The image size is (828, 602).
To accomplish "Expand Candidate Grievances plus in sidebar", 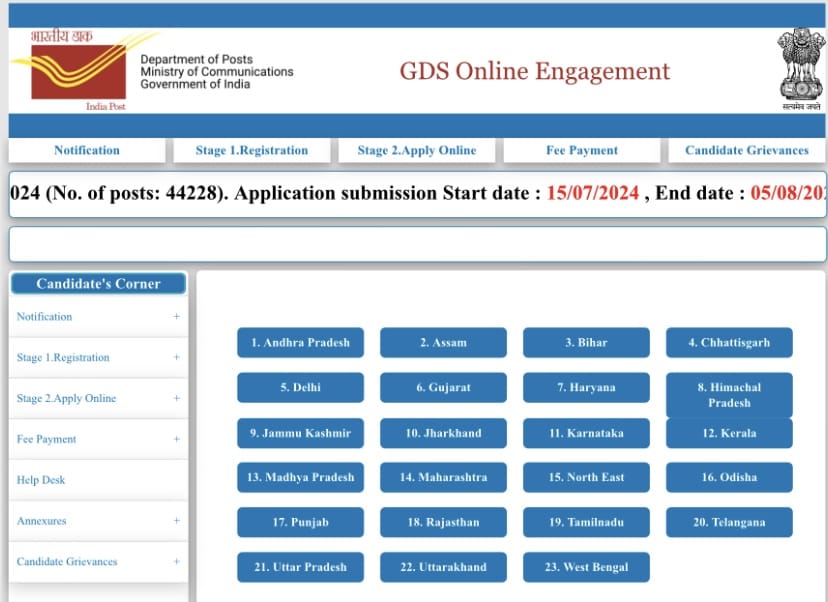I will [176, 561].
